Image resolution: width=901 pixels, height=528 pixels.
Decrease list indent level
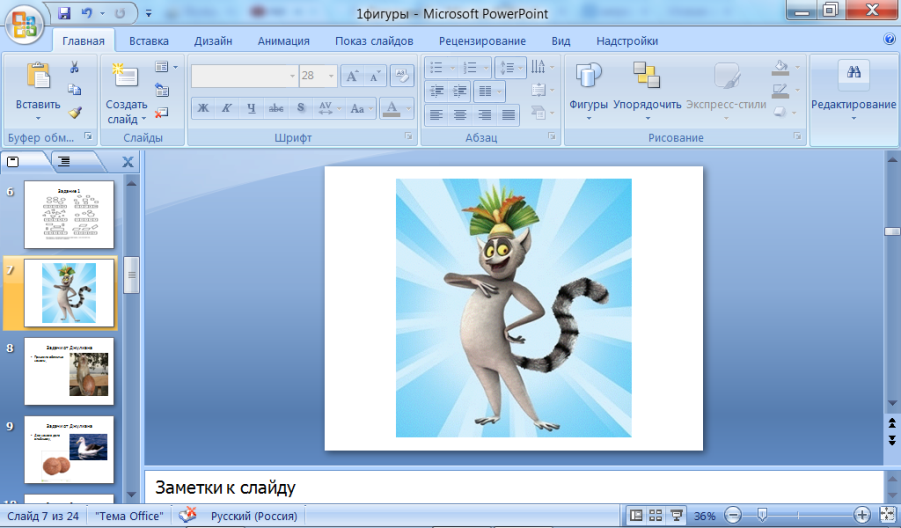pyautogui.click(x=437, y=91)
